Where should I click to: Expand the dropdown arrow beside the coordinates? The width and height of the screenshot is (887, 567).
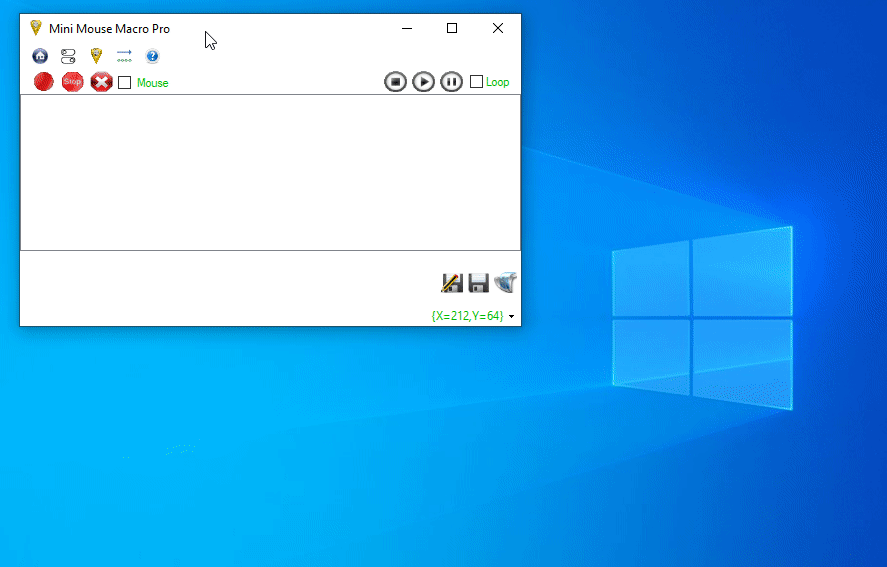(512, 316)
